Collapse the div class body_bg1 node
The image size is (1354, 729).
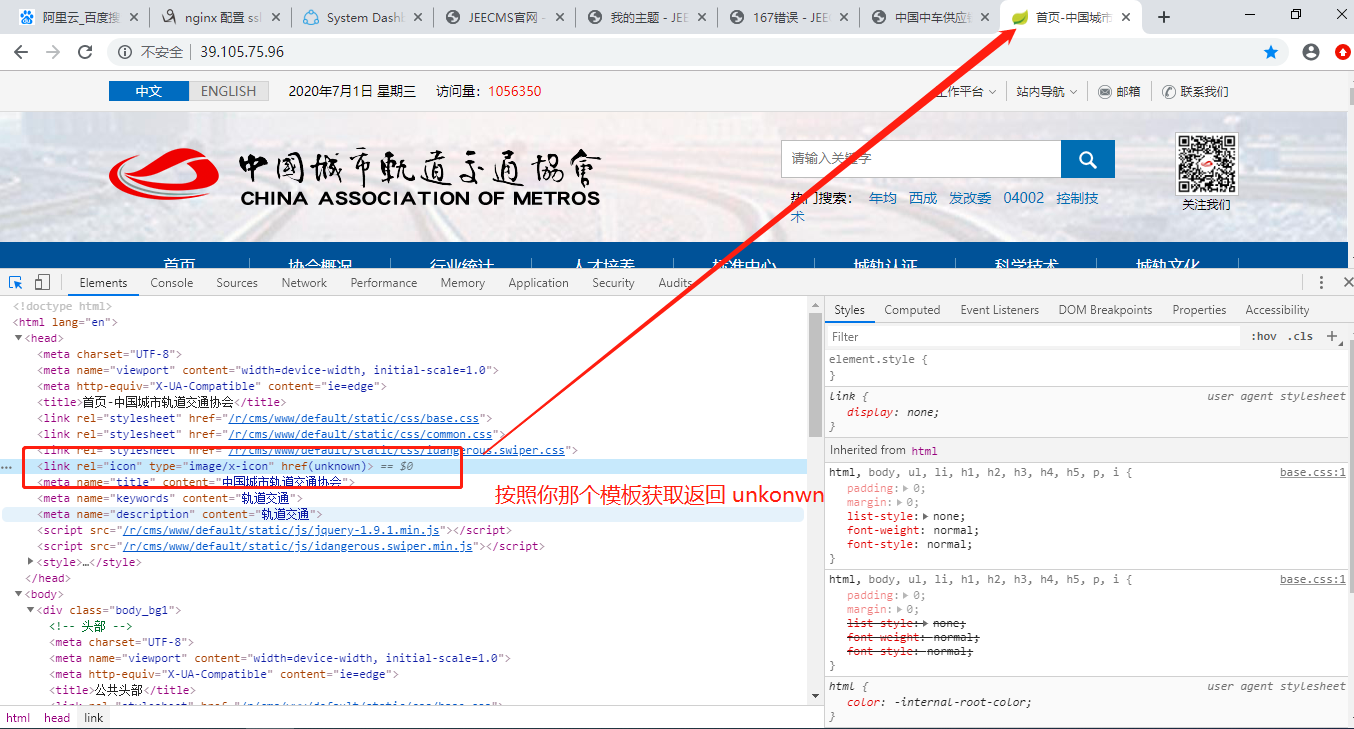point(31,610)
